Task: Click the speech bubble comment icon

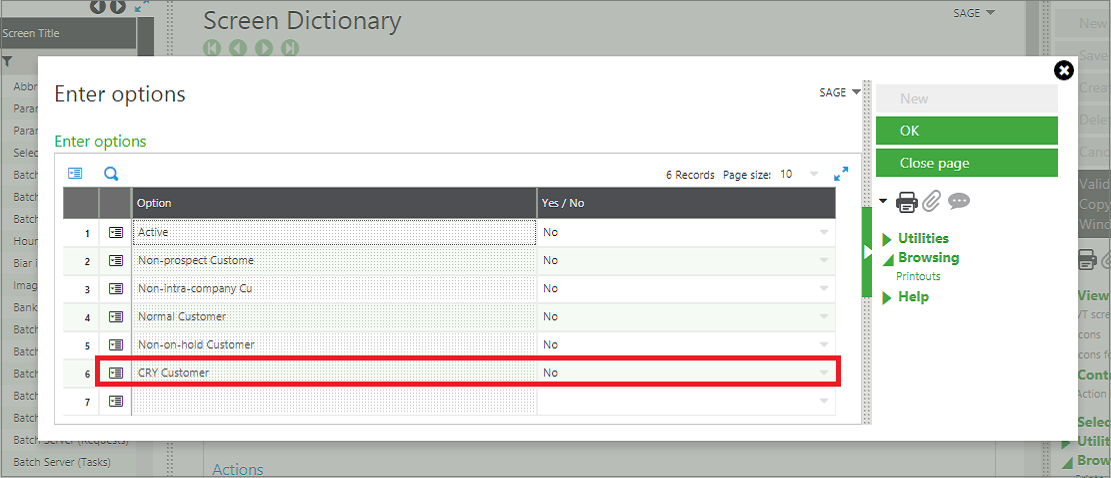Action: 959,201
